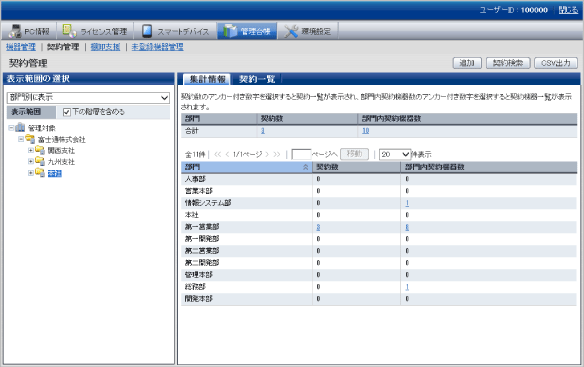
Task: Click the CSV出力 button
Action: [x=556, y=63]
